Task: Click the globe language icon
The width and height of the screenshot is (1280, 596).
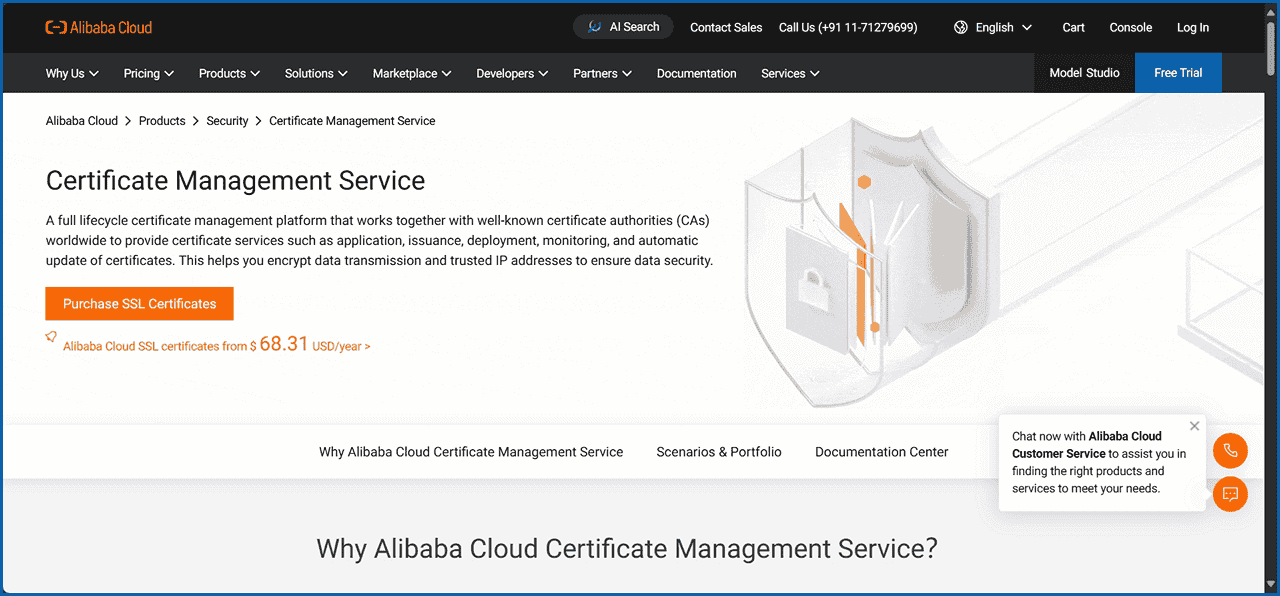Action: click(x=961, y=28)
